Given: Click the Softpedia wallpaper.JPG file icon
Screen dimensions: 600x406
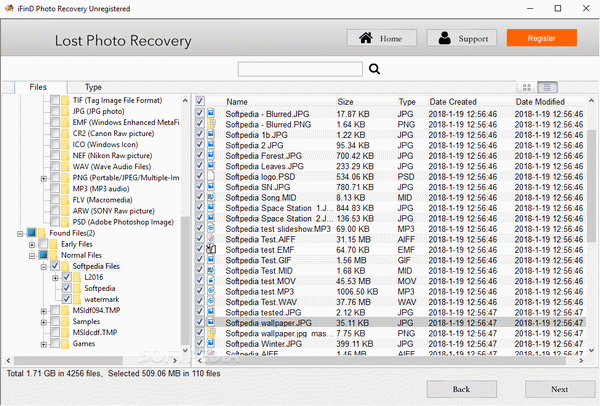Looking at the screenshot, I should [211, 322].
